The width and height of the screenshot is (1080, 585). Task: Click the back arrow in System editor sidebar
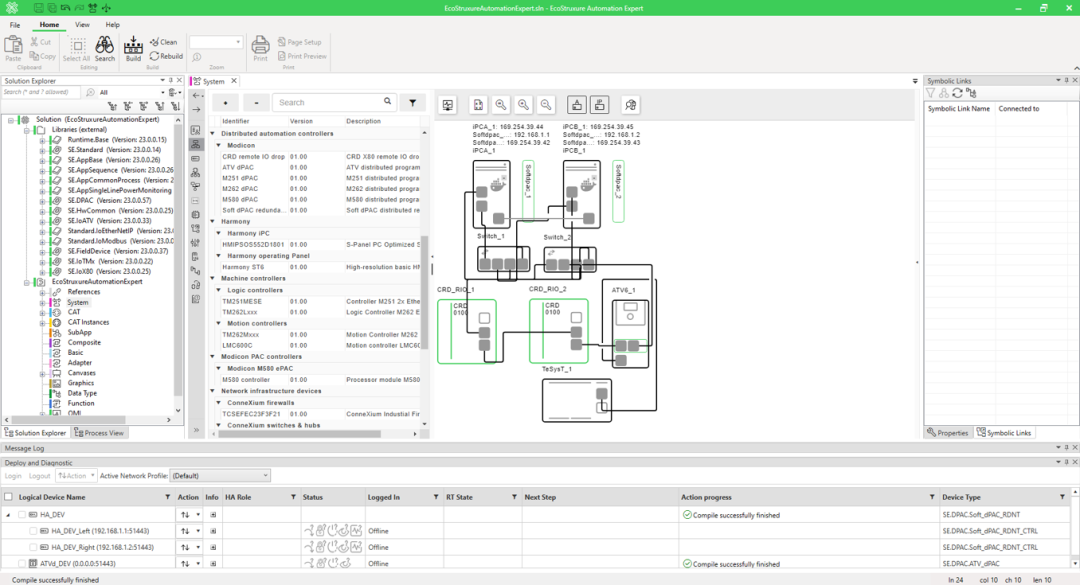tap(196, 95)
